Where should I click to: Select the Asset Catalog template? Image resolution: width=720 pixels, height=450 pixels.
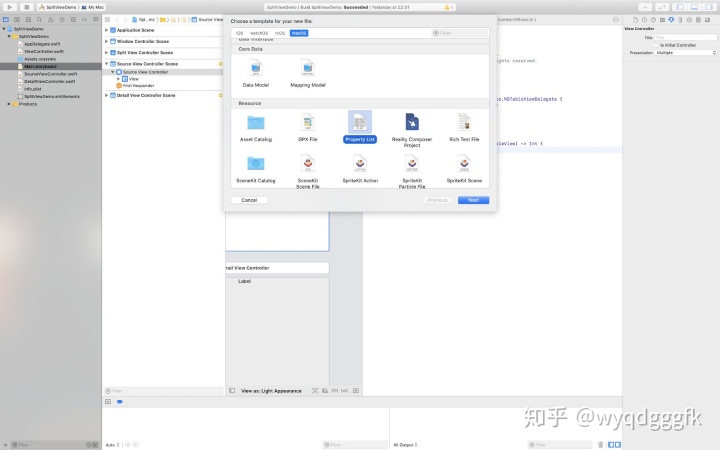click(x=256, y=128)
